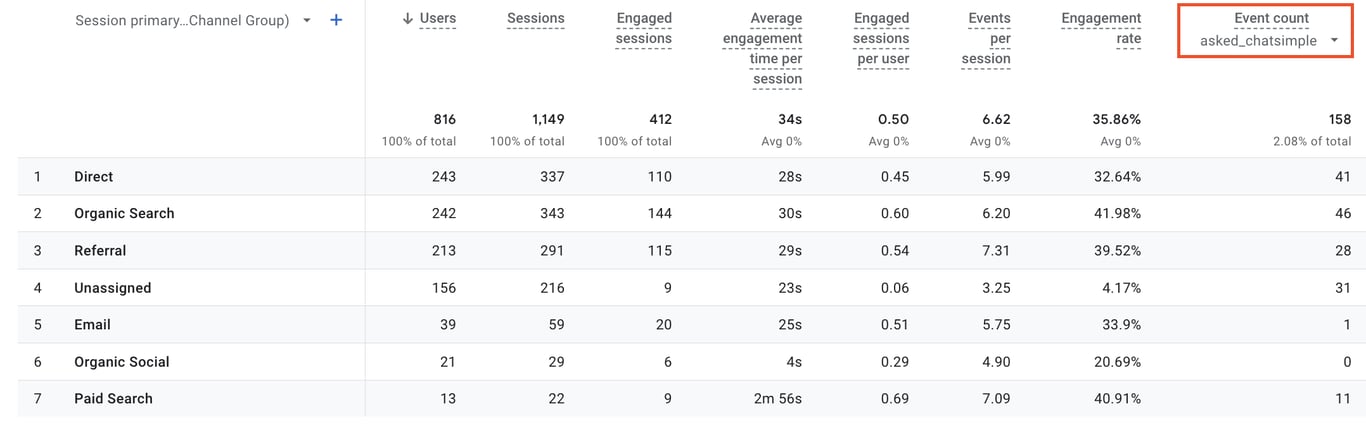The image size is (1366, 435).
Task: Select the Direct channel row
Action: 93,177
